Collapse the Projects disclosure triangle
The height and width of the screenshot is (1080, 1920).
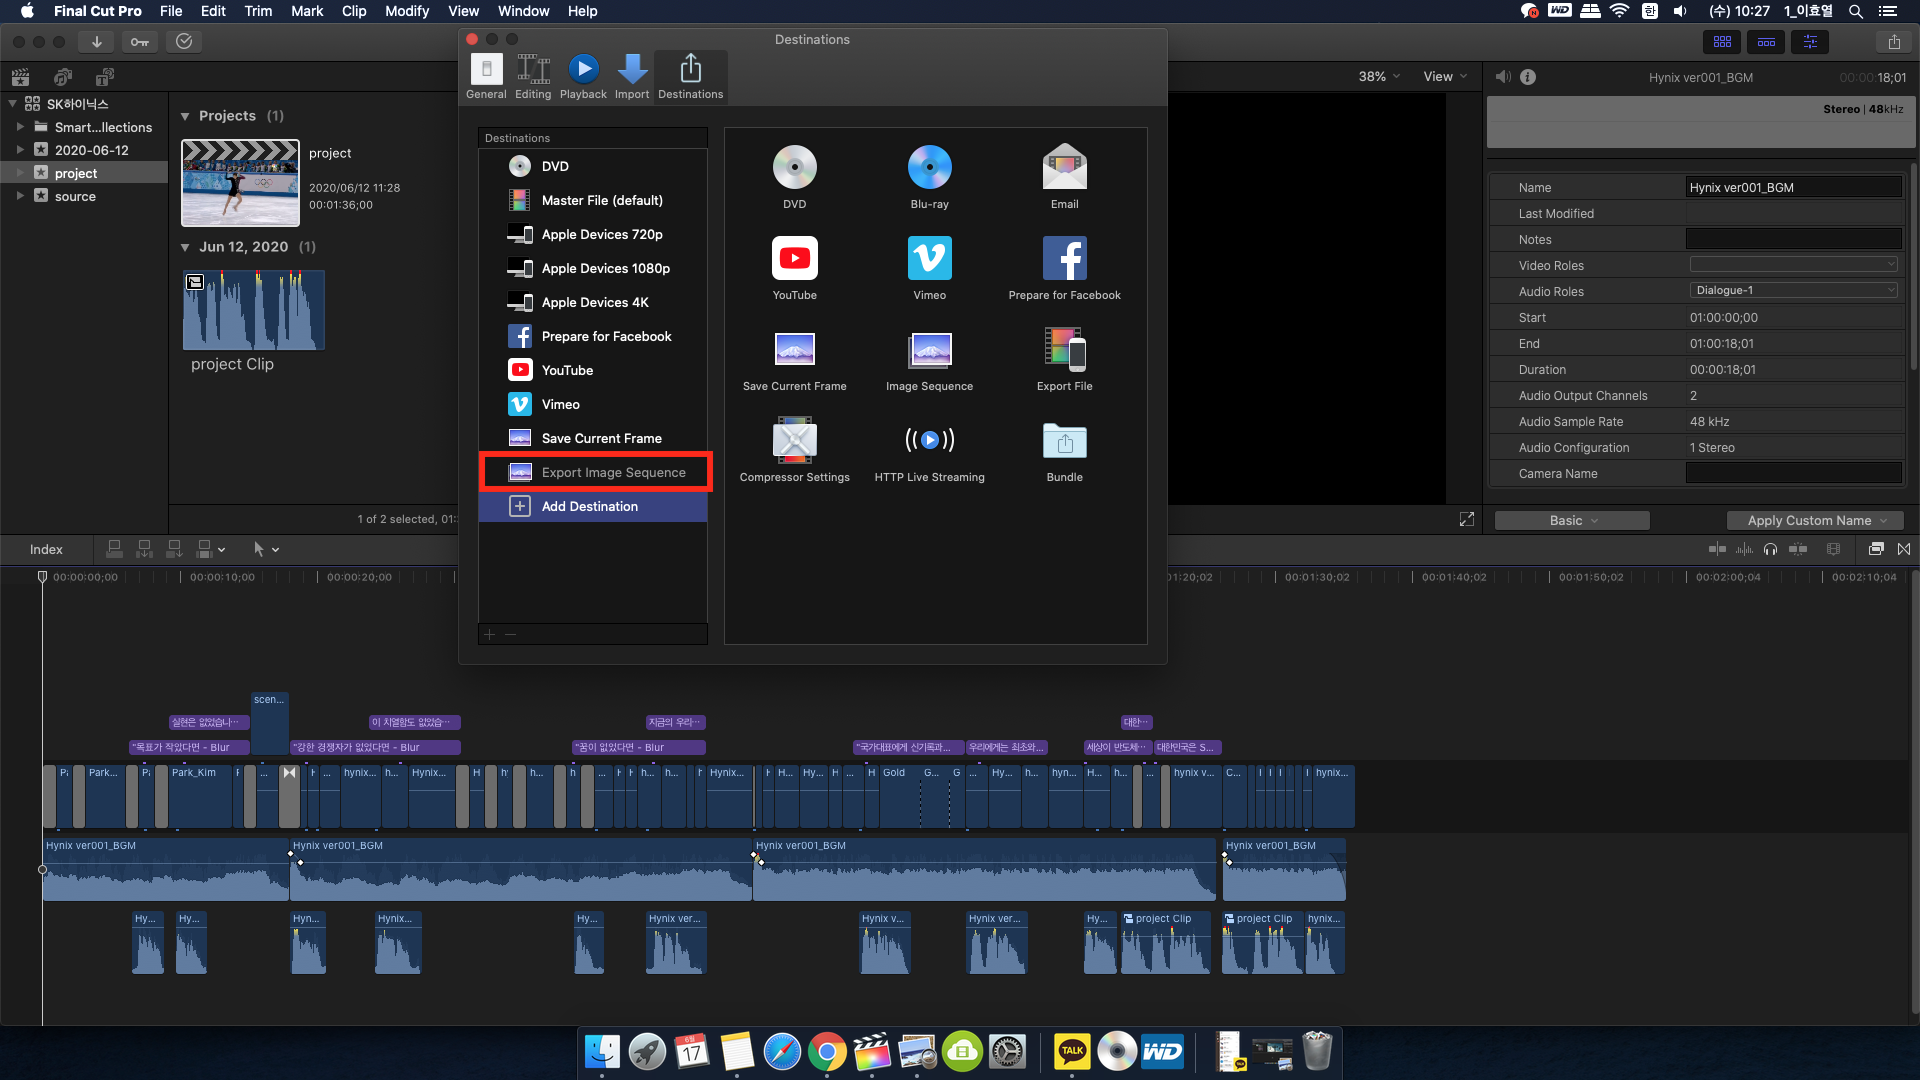point(185,116)
